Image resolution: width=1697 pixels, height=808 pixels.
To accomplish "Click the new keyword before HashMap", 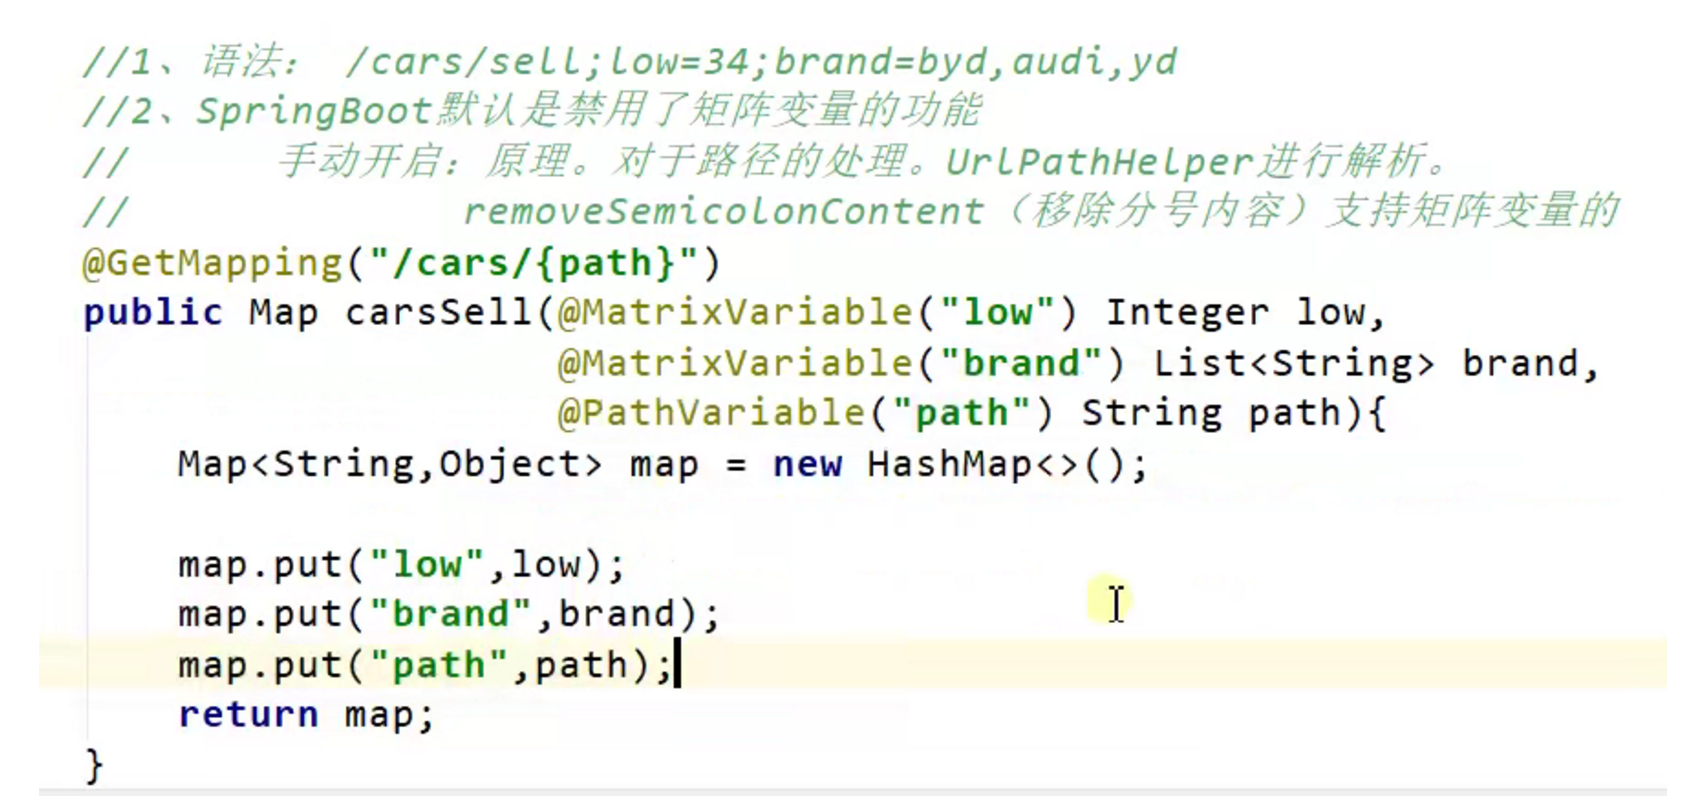I will point(806,464).
